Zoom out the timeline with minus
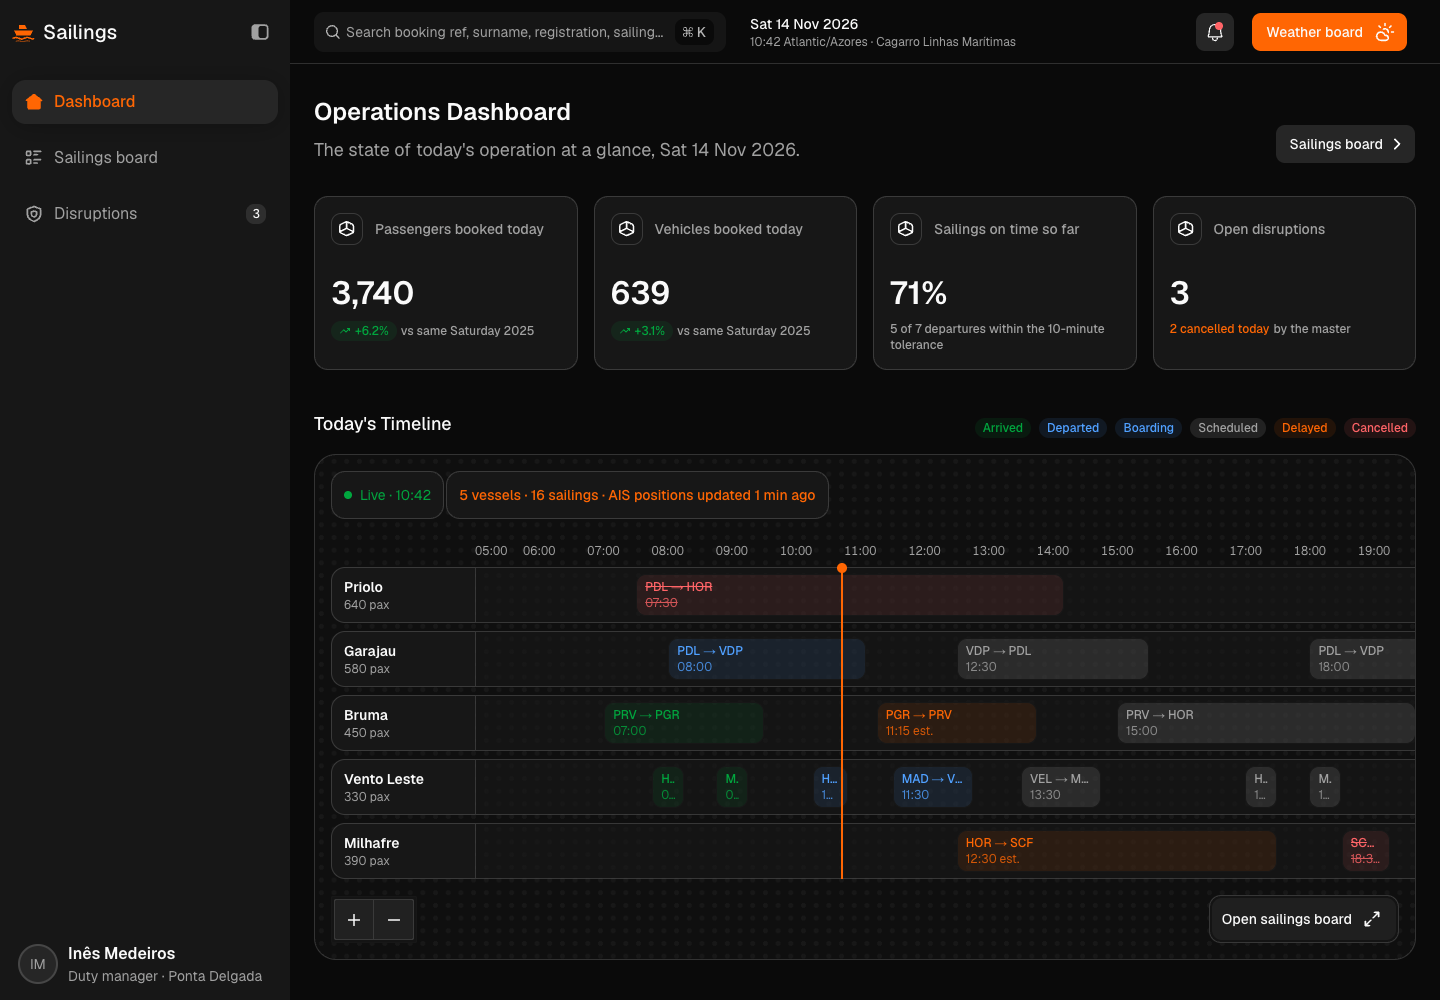This screenshot has width=1440, height=1000. pos(394,920)
